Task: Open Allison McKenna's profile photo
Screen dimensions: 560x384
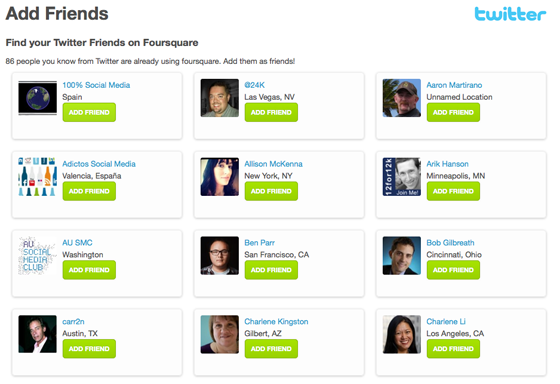Action: (220, 177)
